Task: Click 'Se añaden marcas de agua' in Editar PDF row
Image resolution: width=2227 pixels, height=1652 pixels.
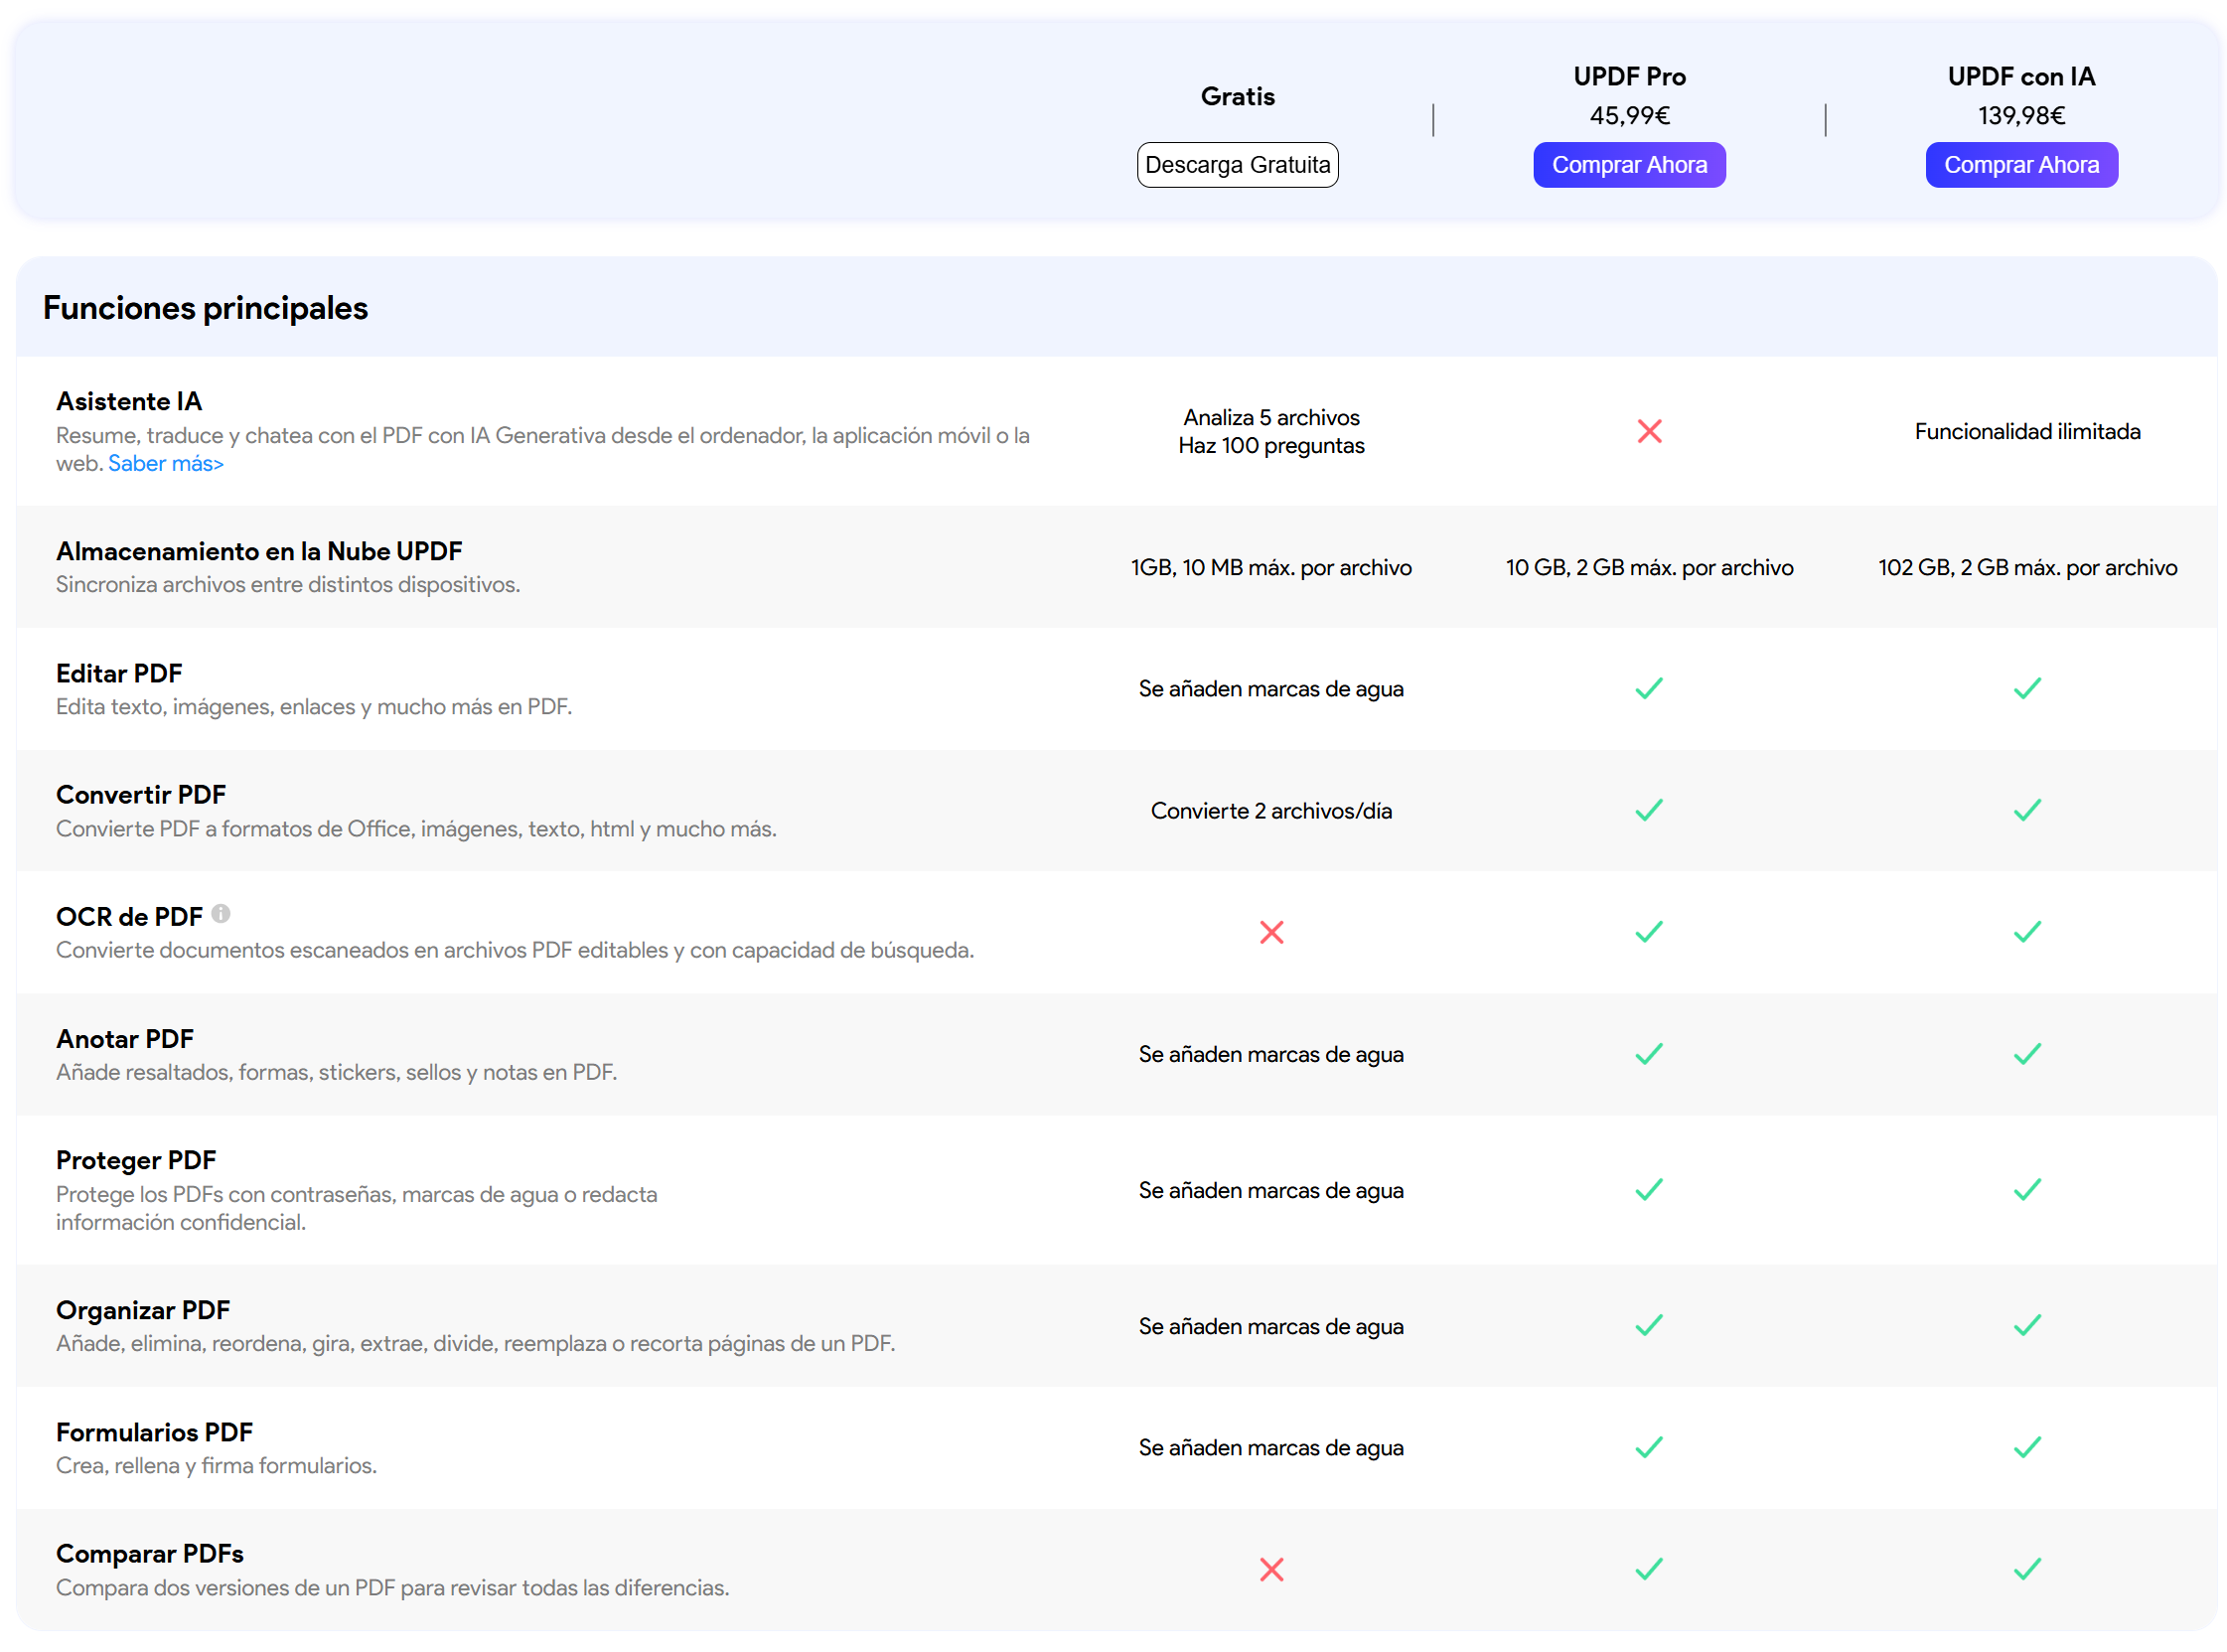Action: click(1271, 688)
